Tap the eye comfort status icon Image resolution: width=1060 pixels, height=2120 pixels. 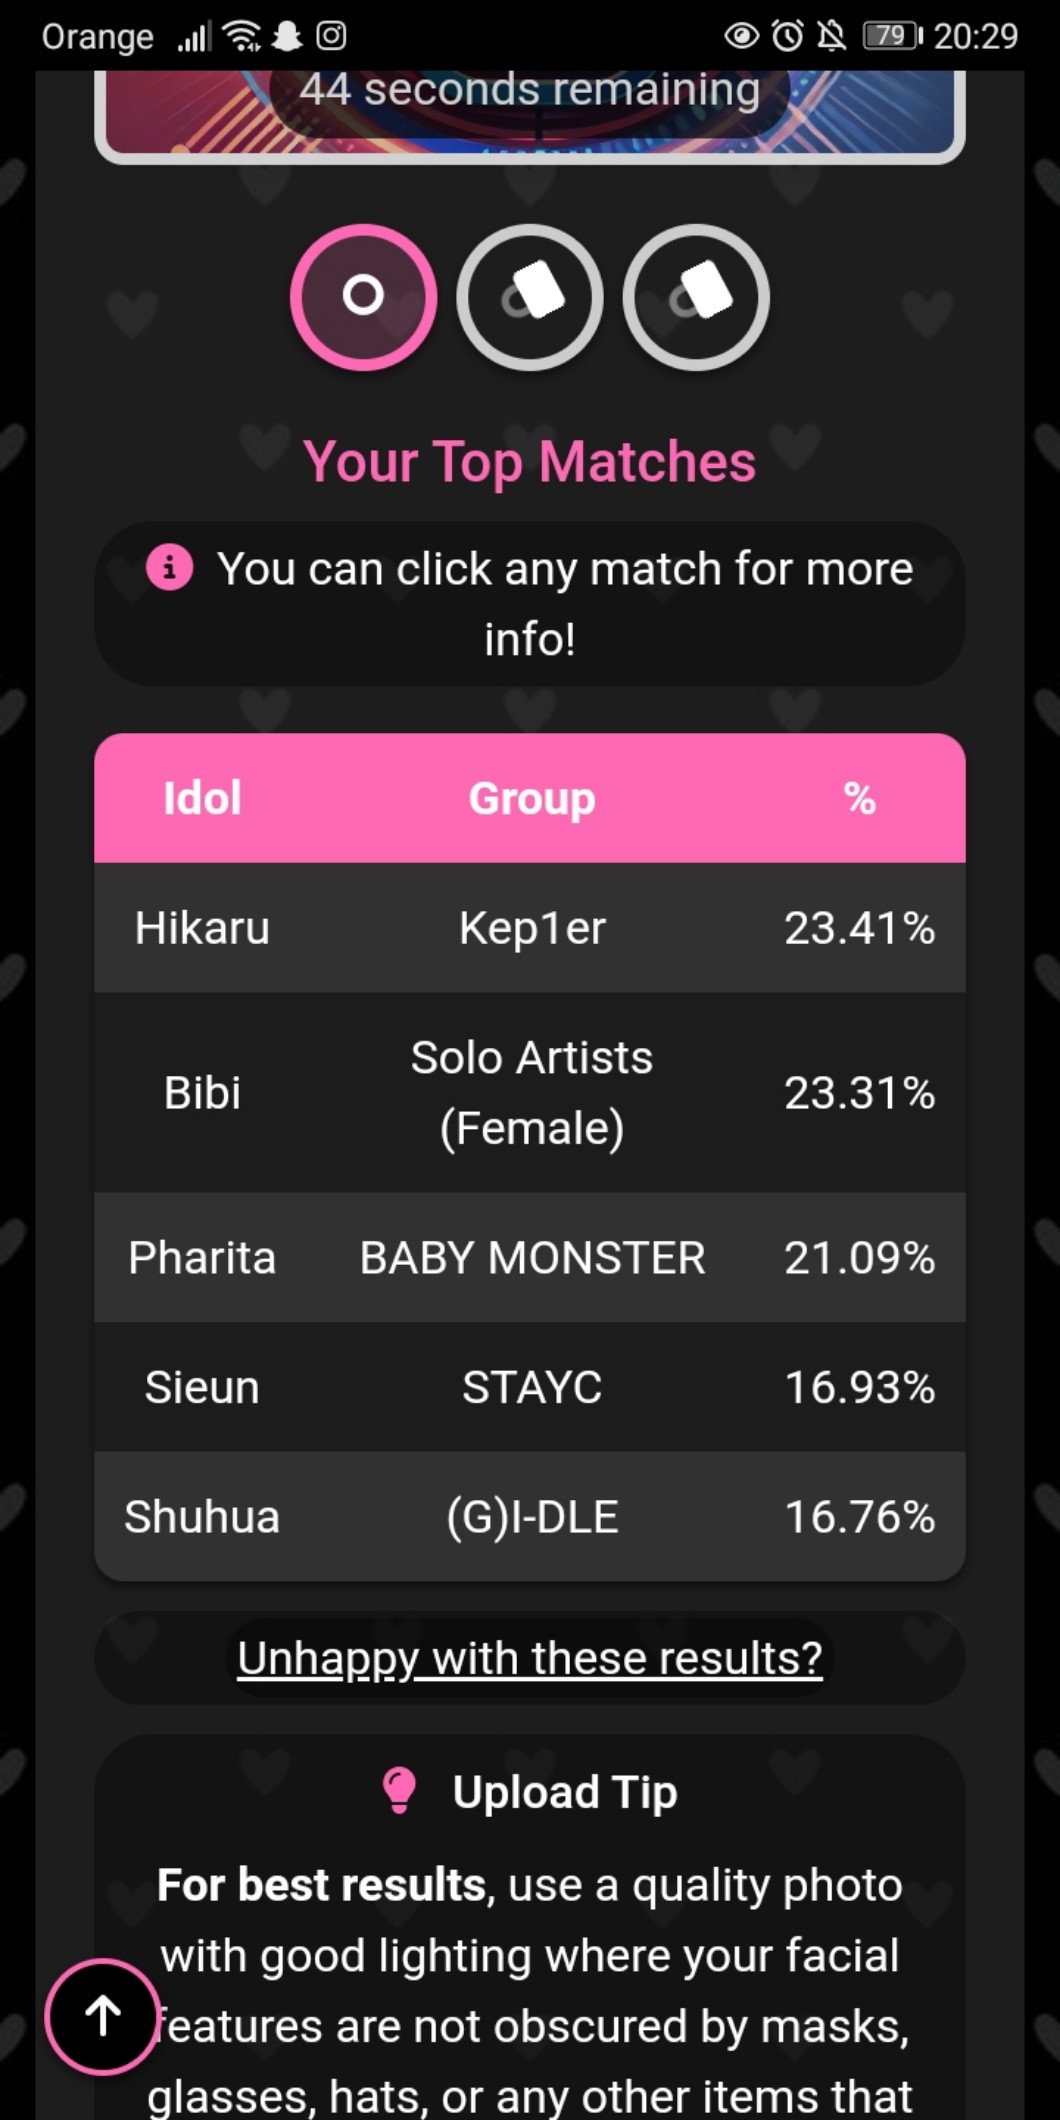[x=741, y=36]
